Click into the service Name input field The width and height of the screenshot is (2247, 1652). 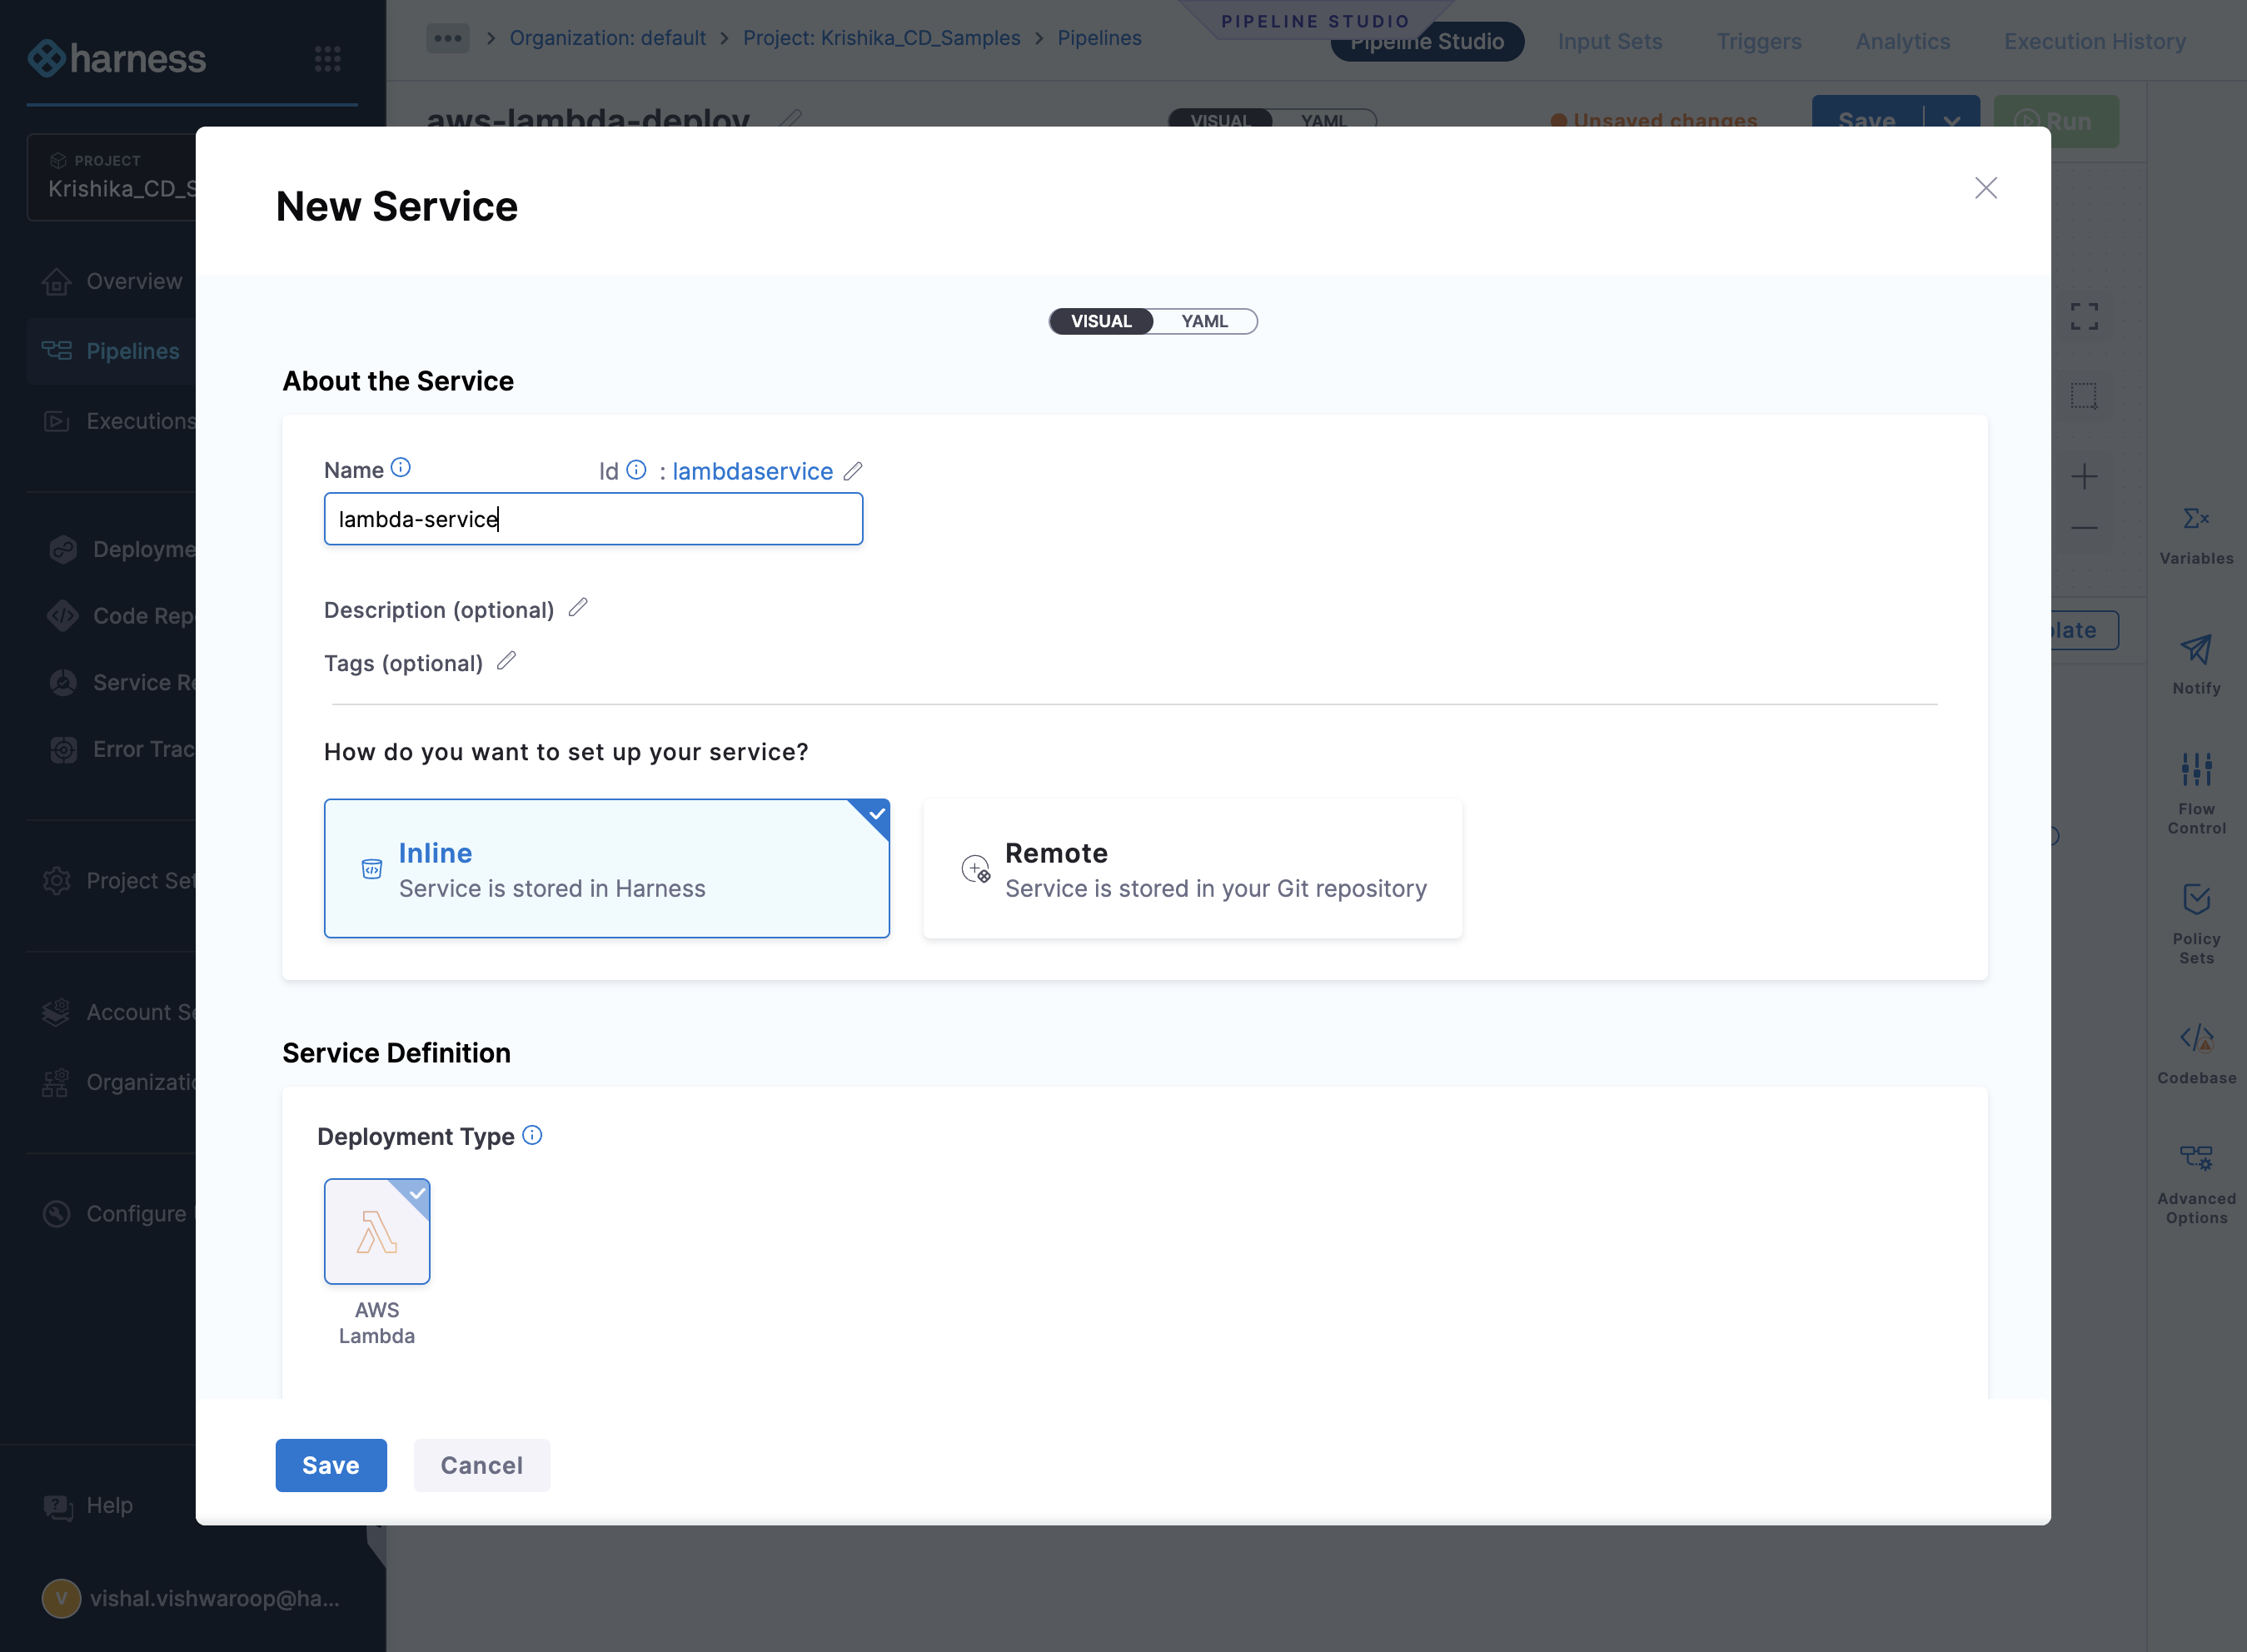pyautogui.click(x=593, y=519)
